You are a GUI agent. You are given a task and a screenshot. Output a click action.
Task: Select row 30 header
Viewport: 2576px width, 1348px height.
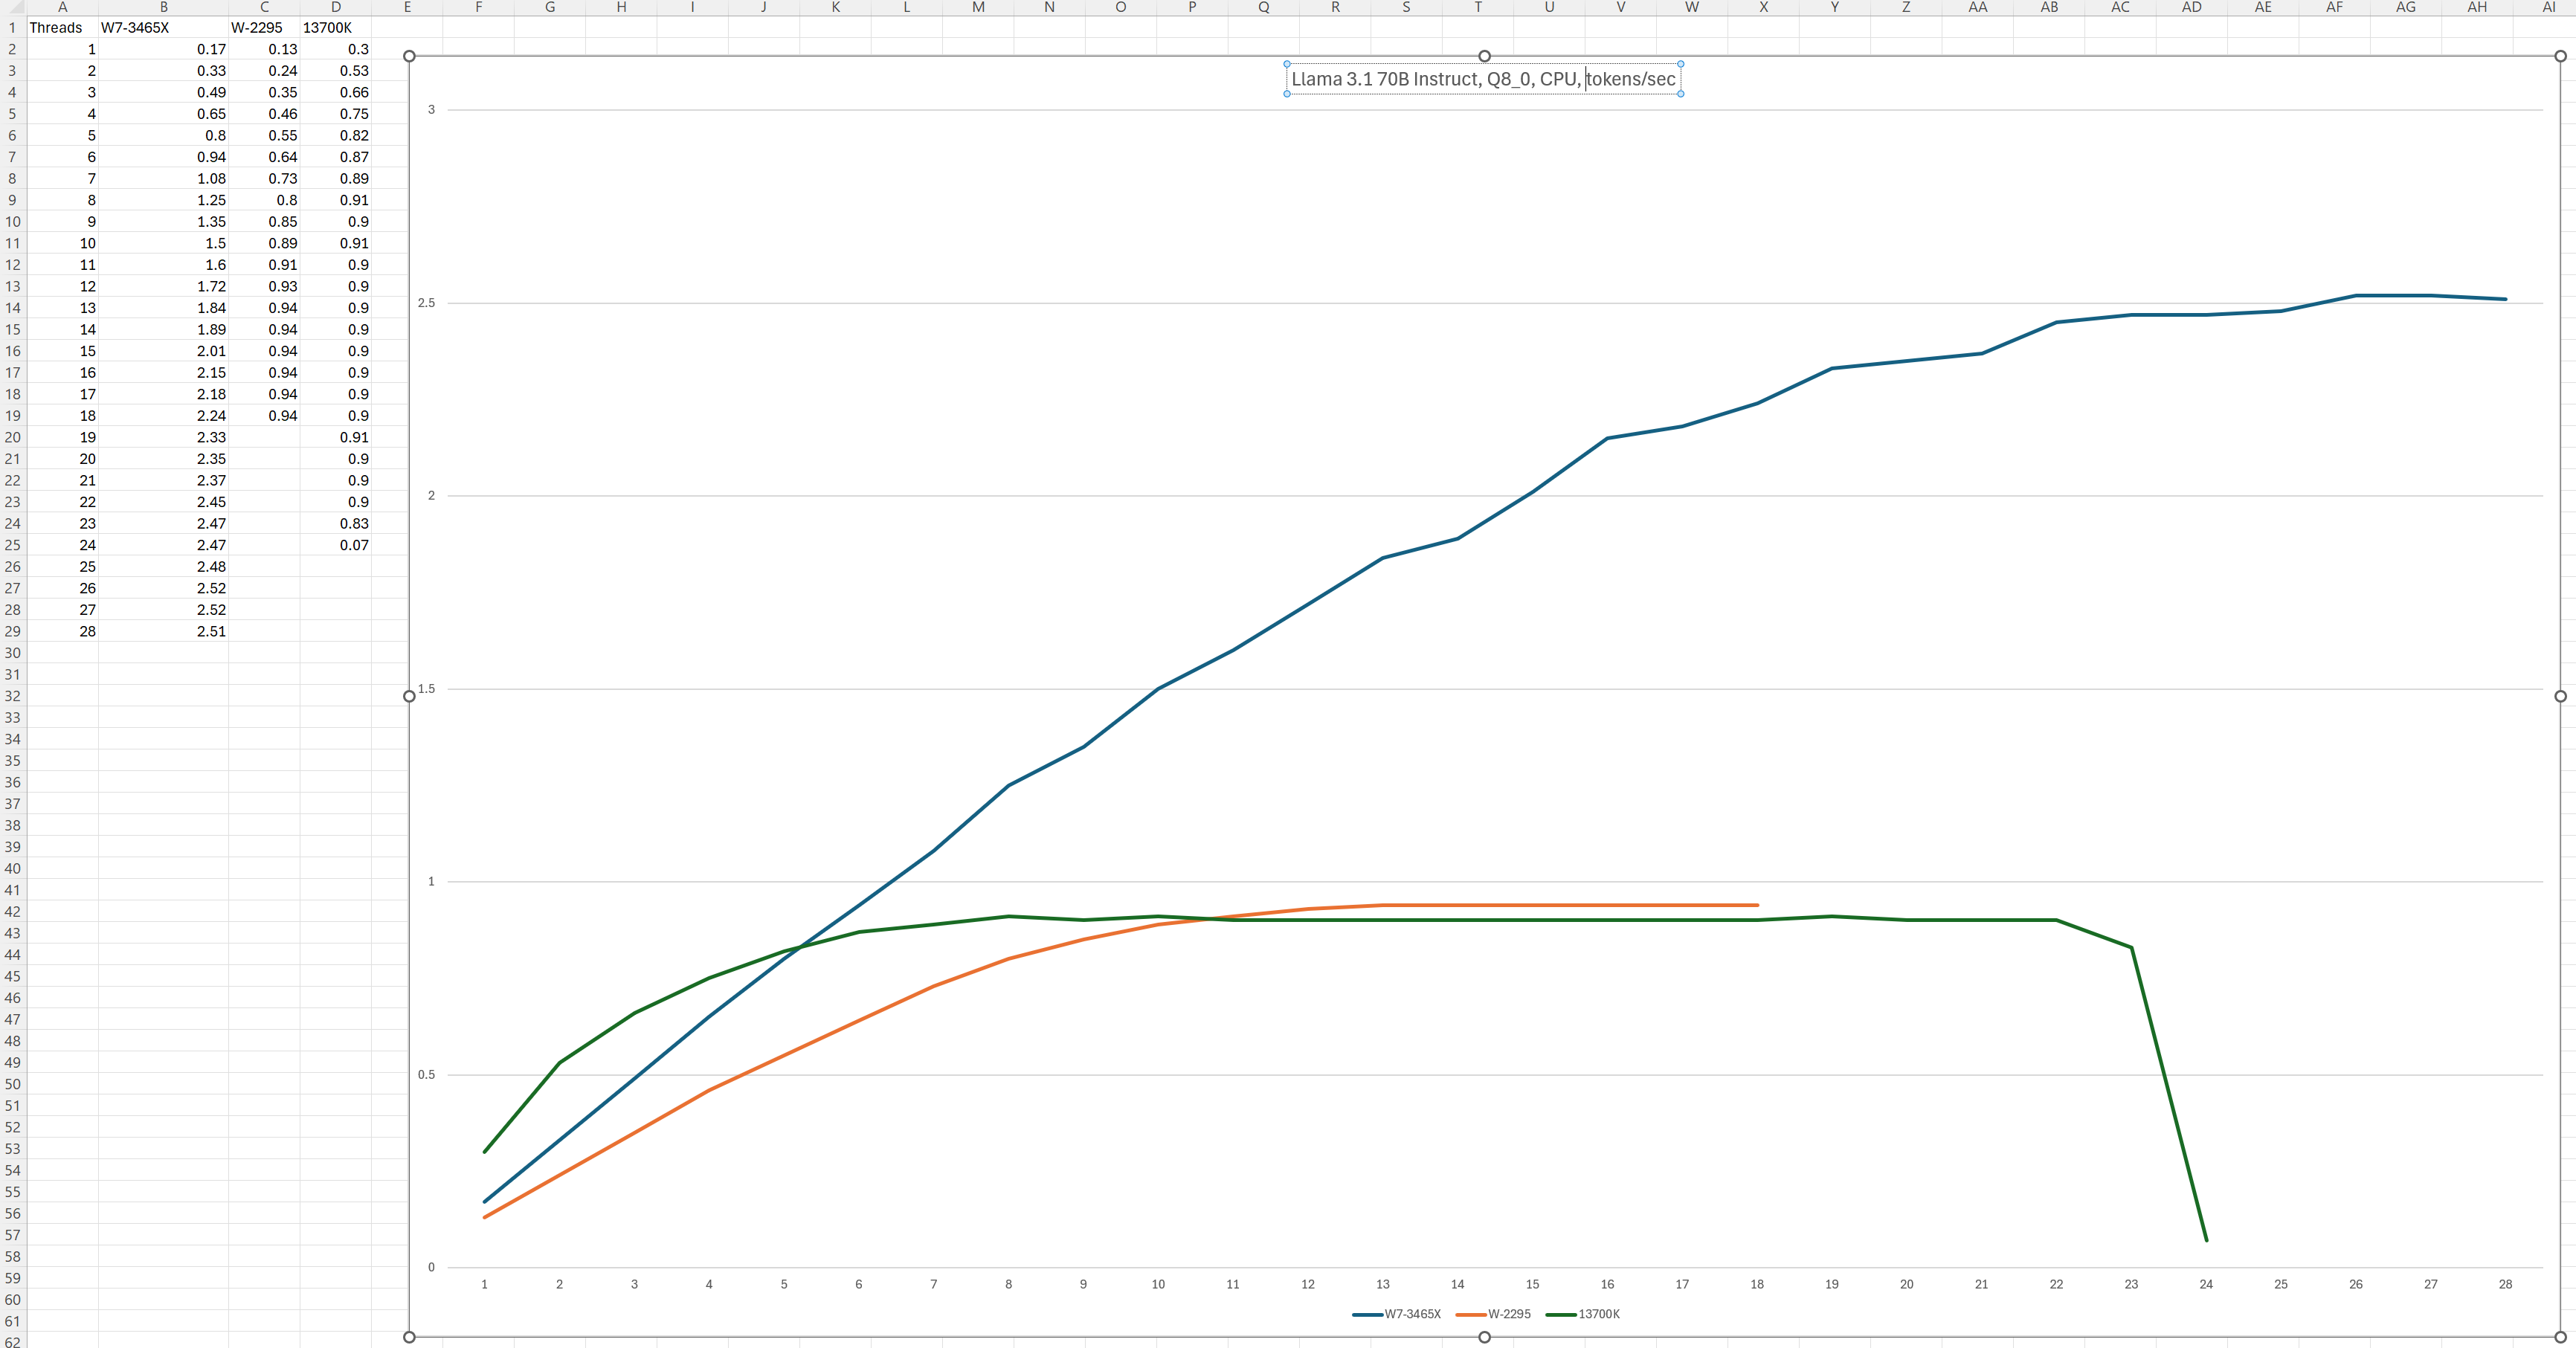click(12, 653)
